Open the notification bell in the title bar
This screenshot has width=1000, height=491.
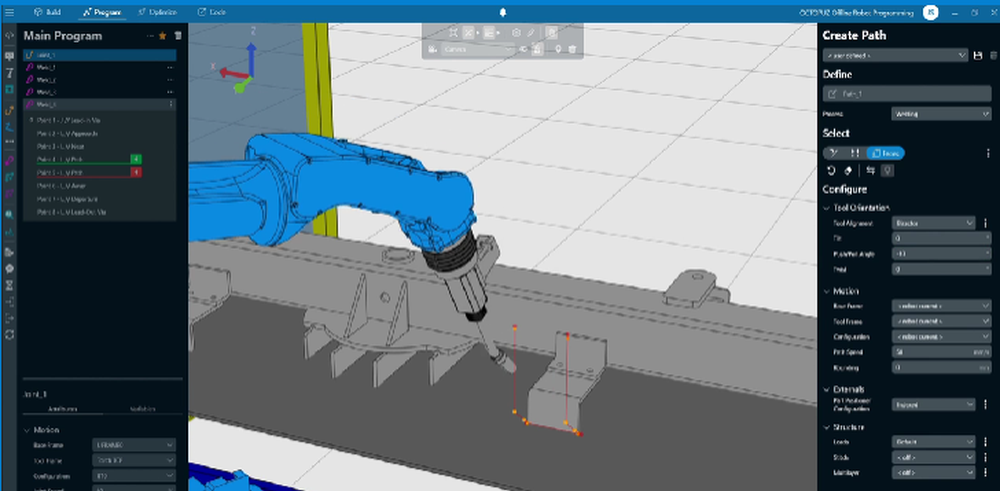503,13
